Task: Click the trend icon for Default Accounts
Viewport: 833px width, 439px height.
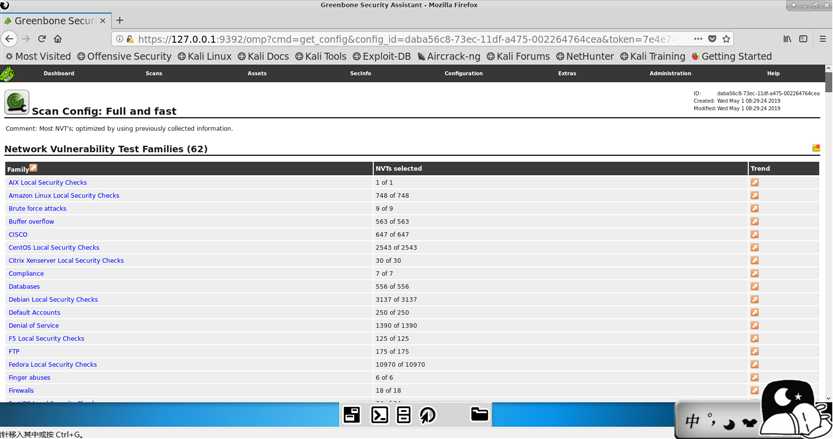Action: [x=754, y=313]
